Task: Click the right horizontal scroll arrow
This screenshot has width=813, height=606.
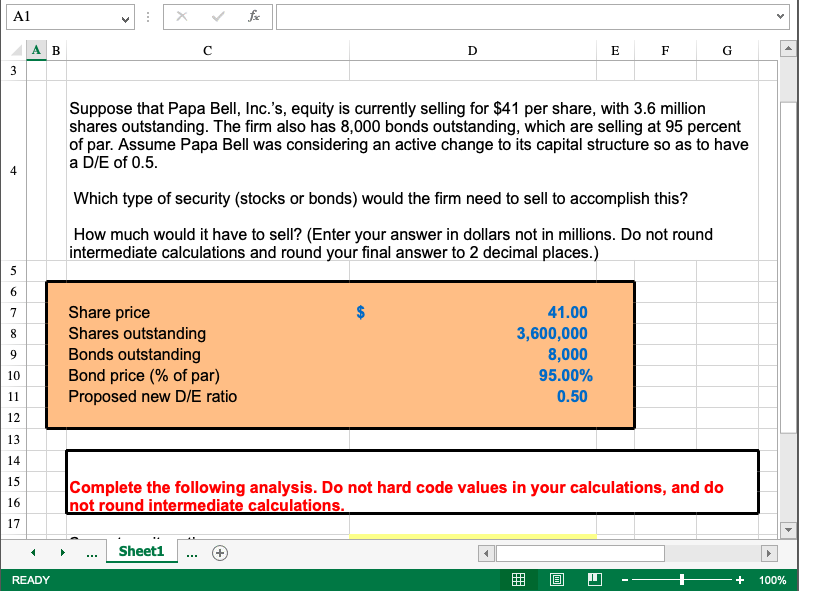Action: [769, 552]
